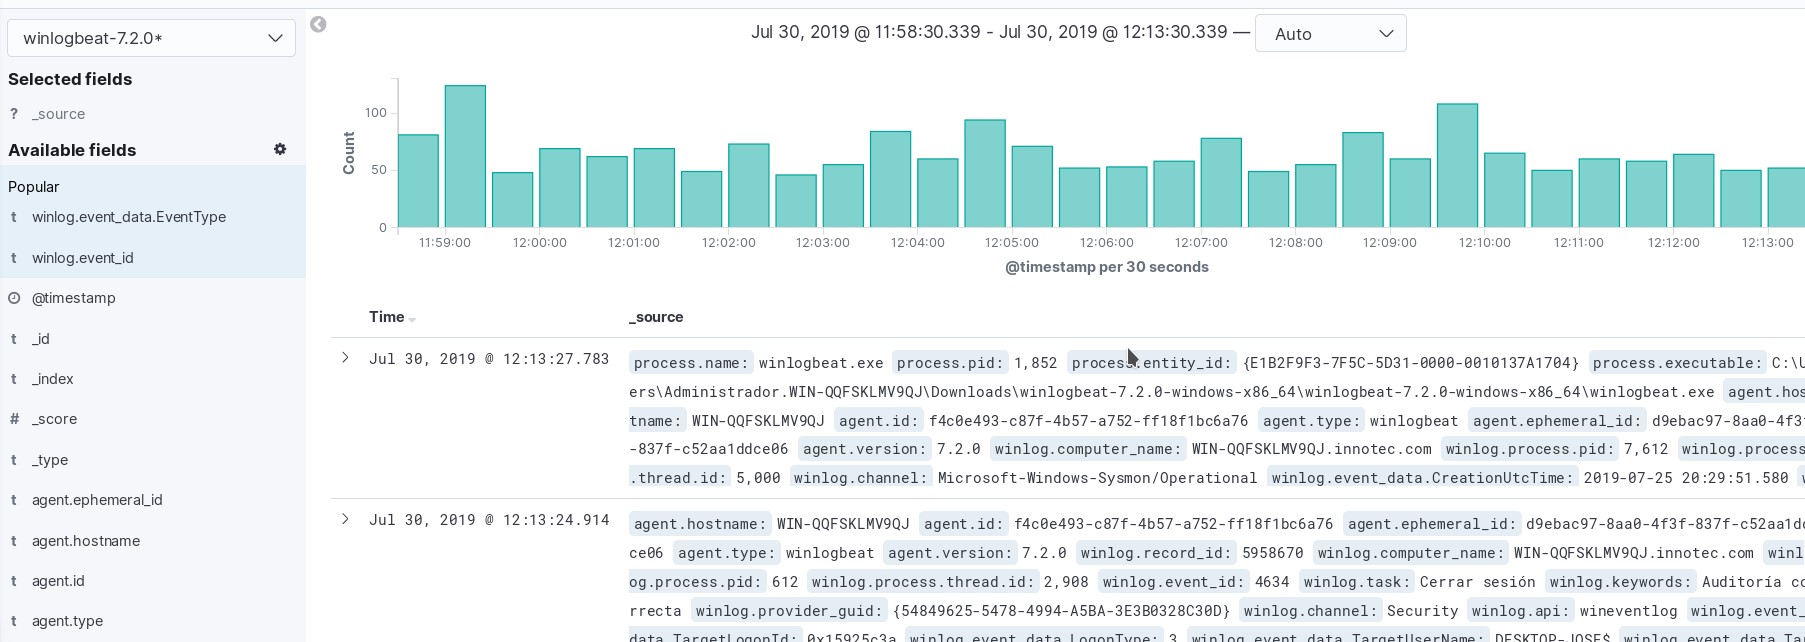This screenshot has height=642, width=1805.
Task: Click the string icon beside winlog.event_id
Action: tap(14, 258)
